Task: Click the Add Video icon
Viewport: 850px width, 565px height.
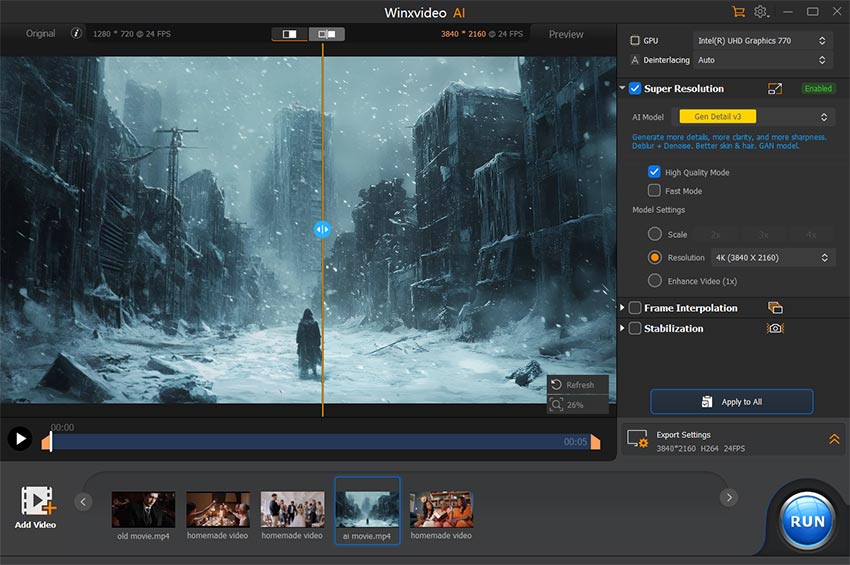Action: click(36, 500)
